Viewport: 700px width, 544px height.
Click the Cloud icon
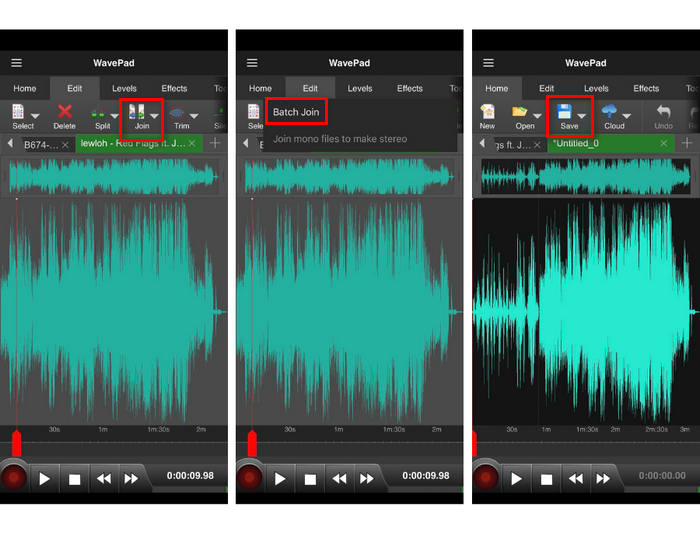pos(609,111)
